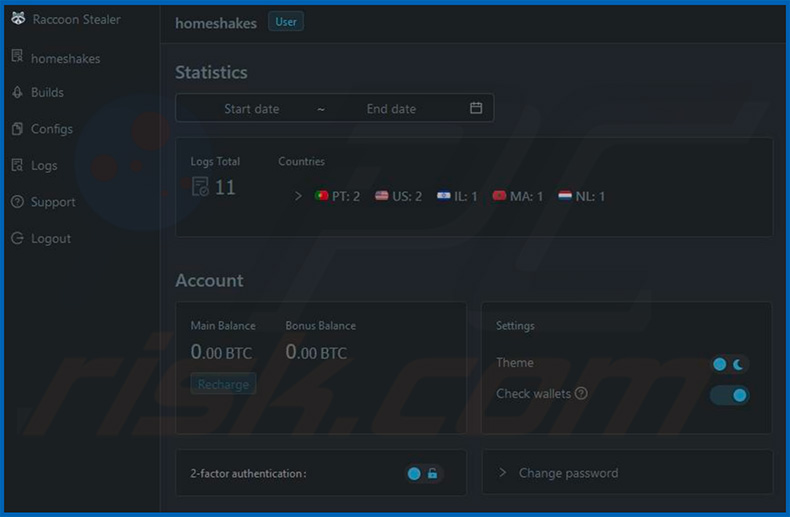Click the Raccoon Stealer title text
The image size is (790, 517).
(77, 19)
